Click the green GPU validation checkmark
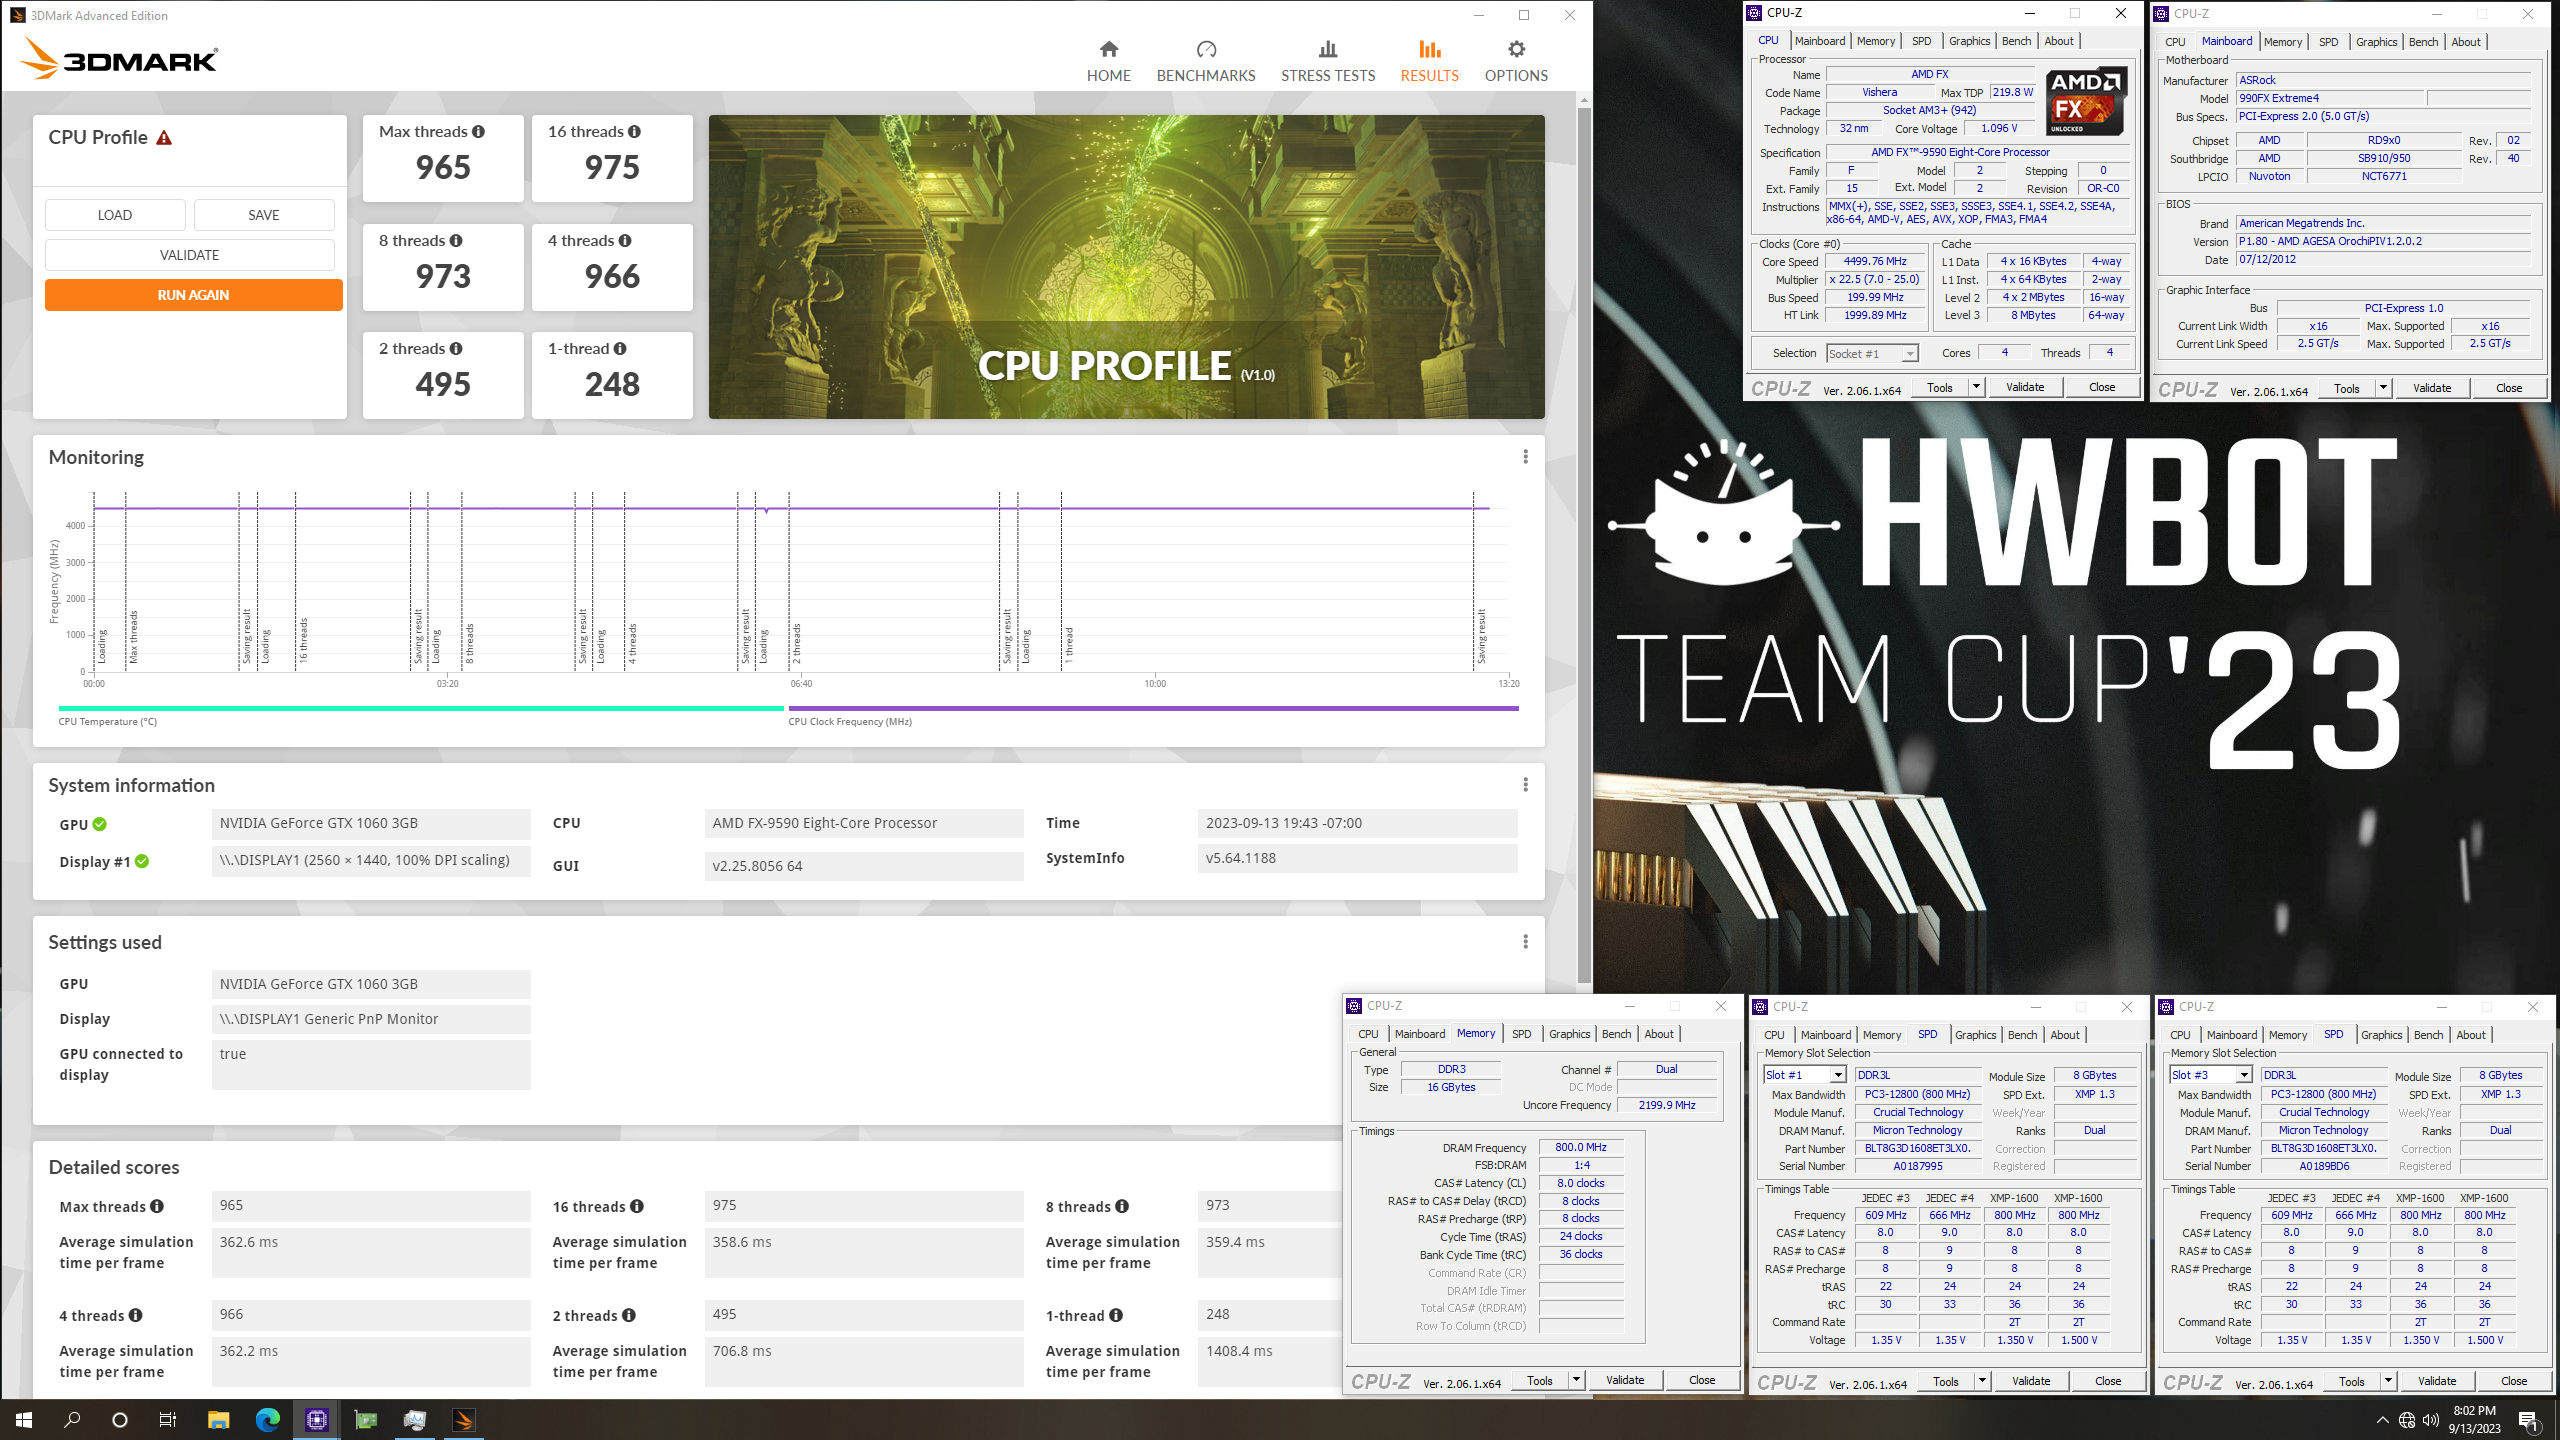The width and height of the screenshot is (2560, 1440). tap(100, 825)
